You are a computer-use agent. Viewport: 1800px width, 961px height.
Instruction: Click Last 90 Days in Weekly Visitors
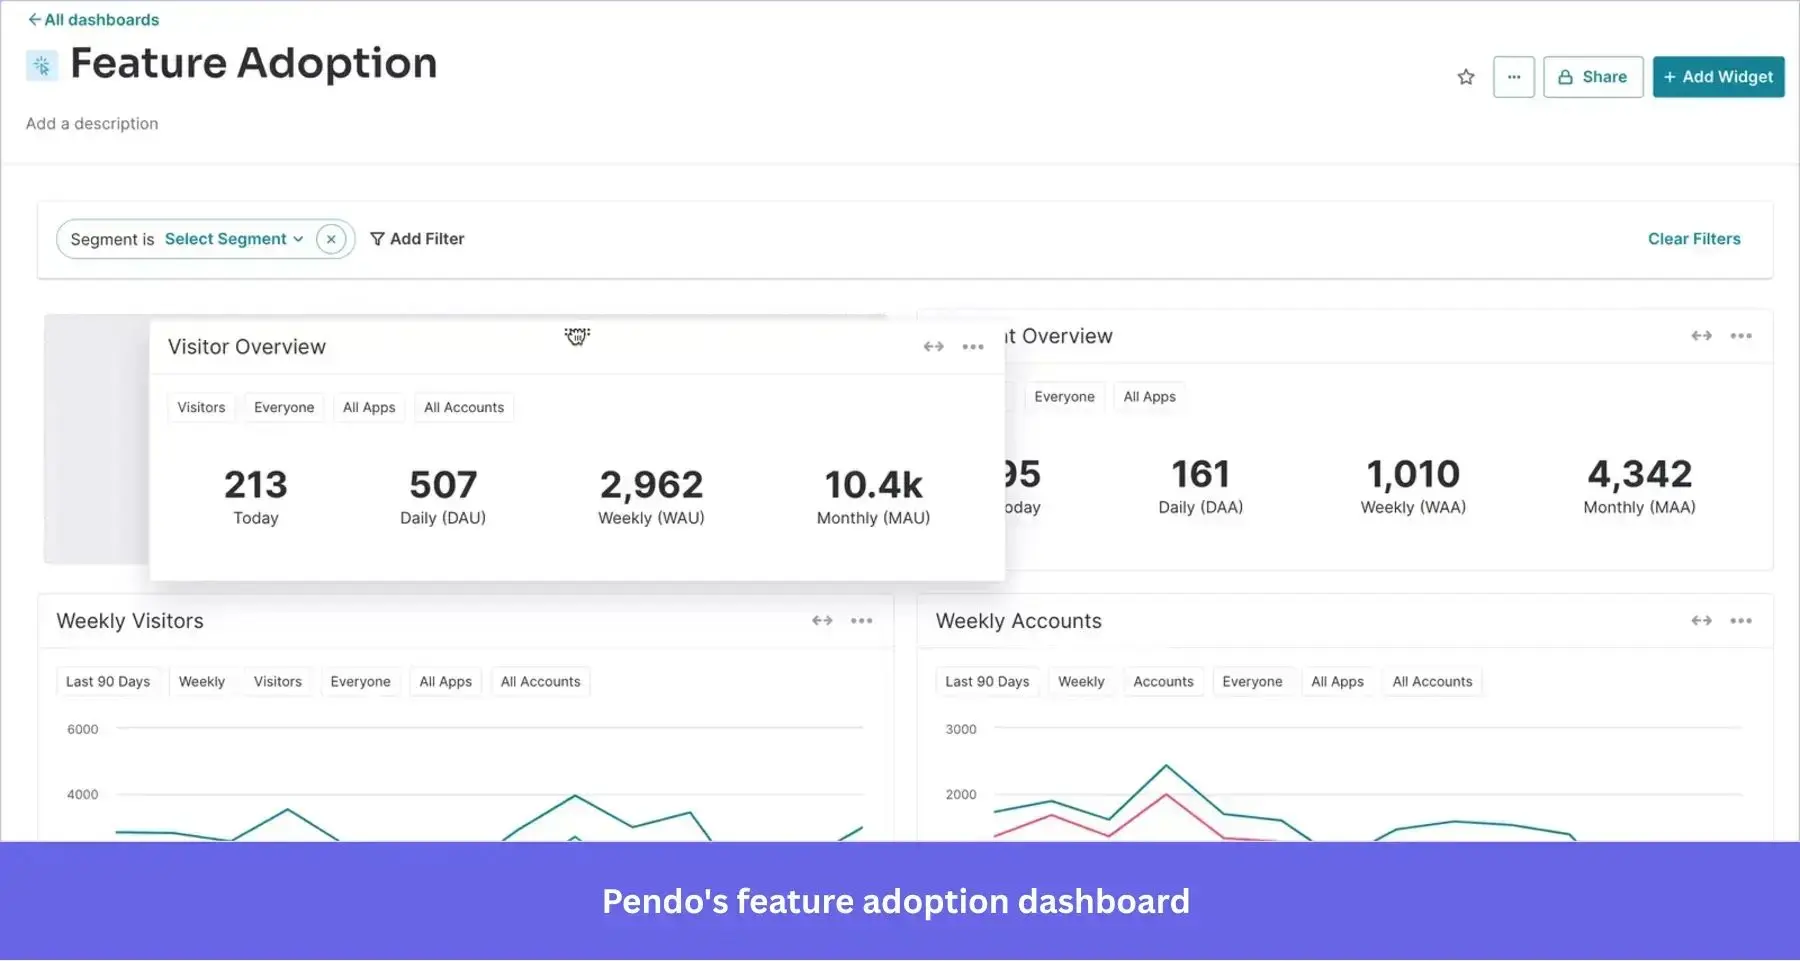(x=108, y=682)
